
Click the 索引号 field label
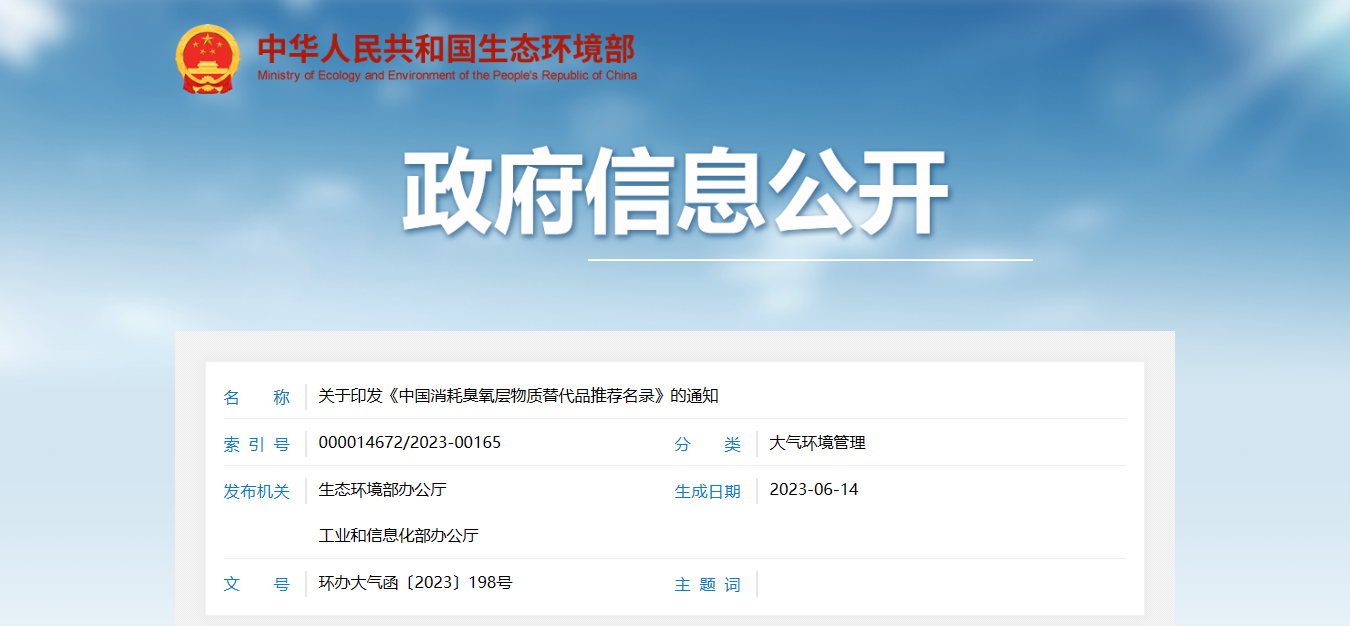pyautogui.click(x=256, y=444)
